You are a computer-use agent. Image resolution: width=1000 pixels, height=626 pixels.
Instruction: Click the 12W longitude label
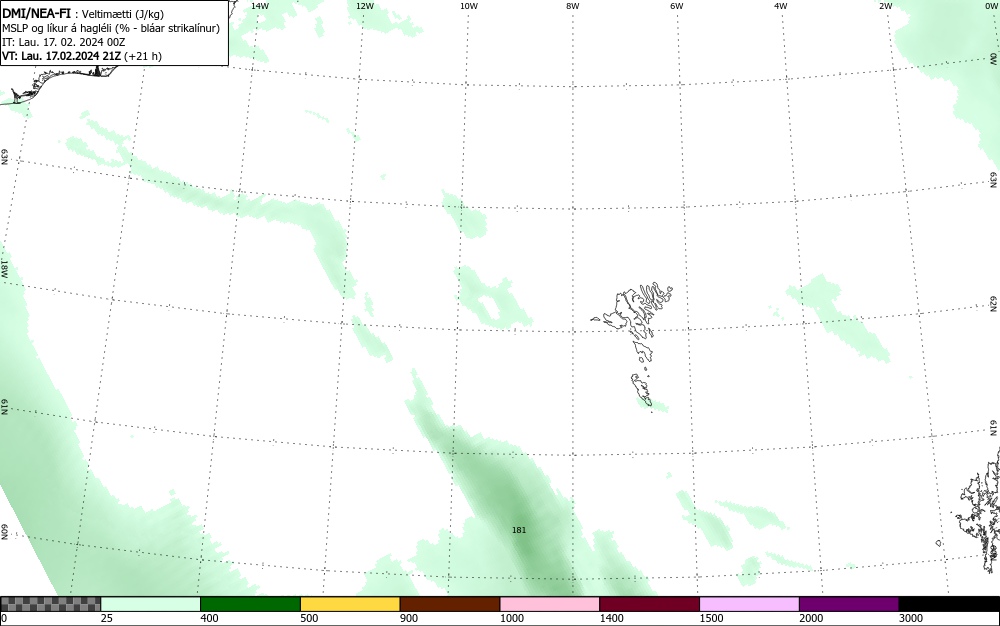tap(364, 6)
